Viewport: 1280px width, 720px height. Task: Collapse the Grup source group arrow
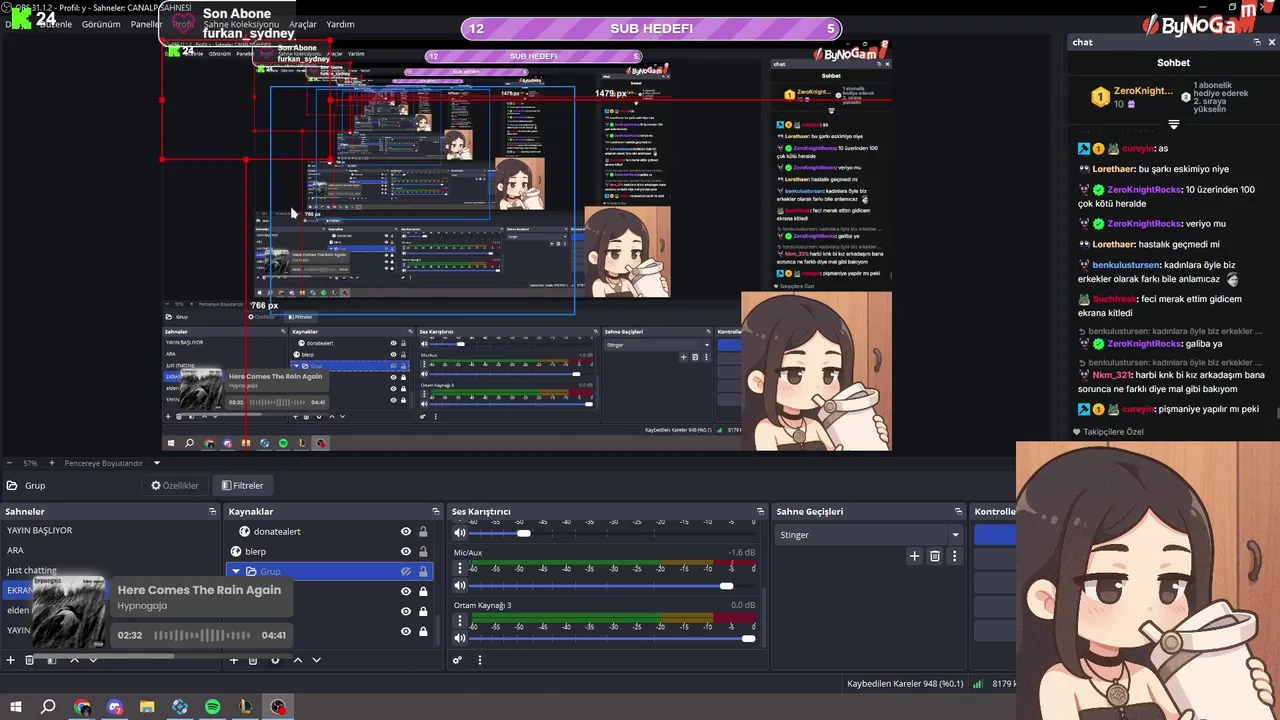[236, 571]
